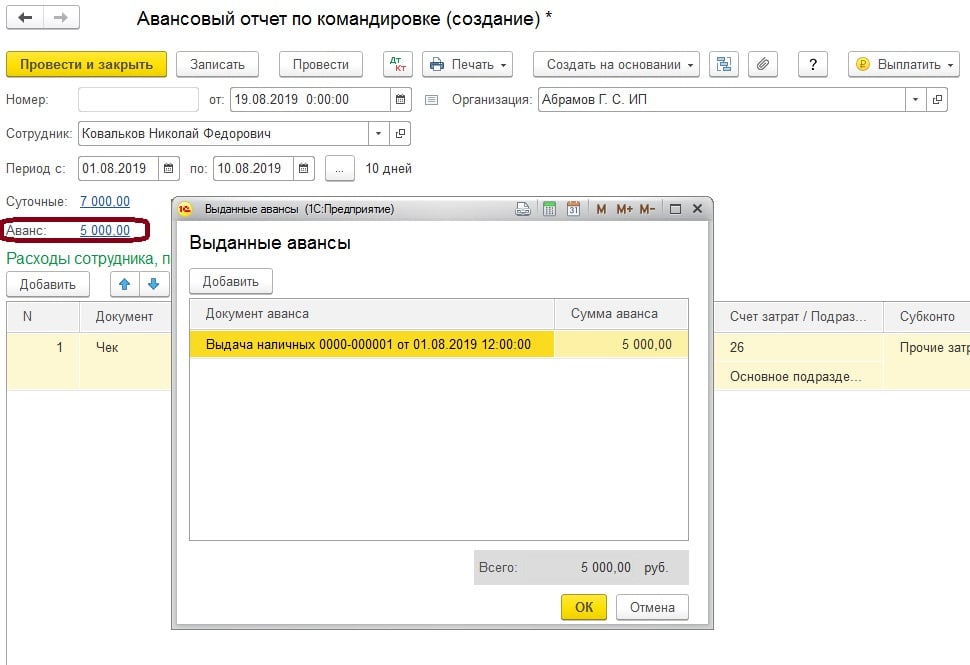Open the Организация dropdown list arrow
Screen dimensions: 970x665
tap(915, 100)
